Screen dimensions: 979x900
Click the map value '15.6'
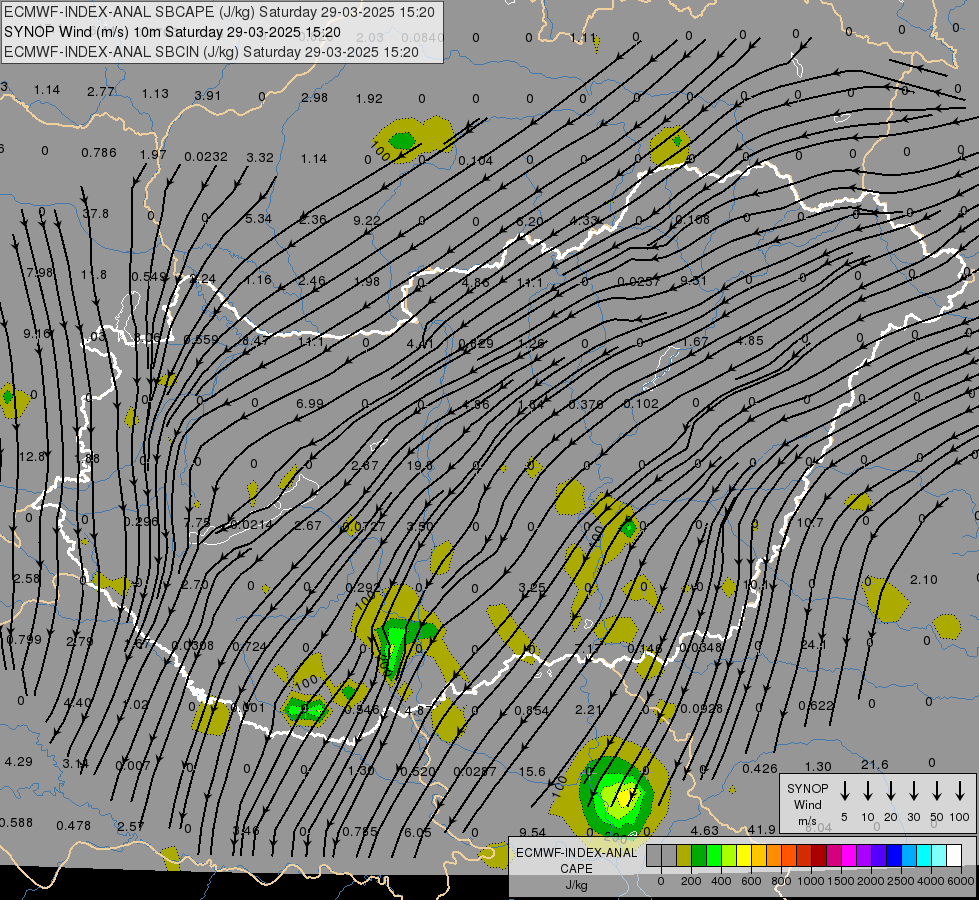(532, 772)
